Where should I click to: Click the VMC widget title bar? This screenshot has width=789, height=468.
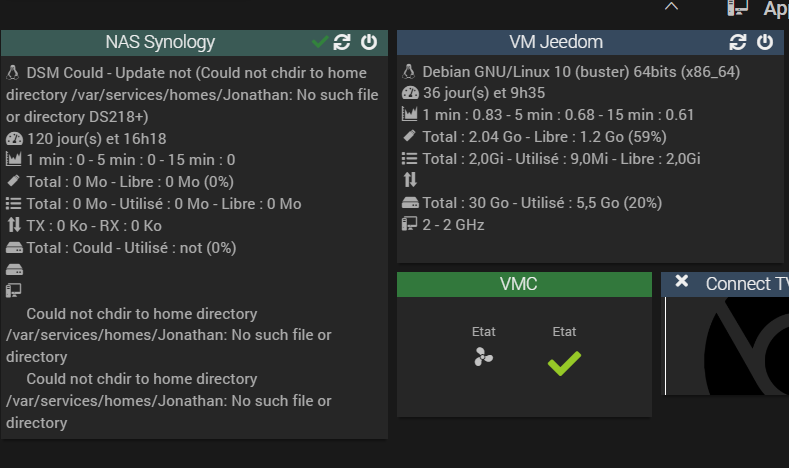click(x=518, y=284)
